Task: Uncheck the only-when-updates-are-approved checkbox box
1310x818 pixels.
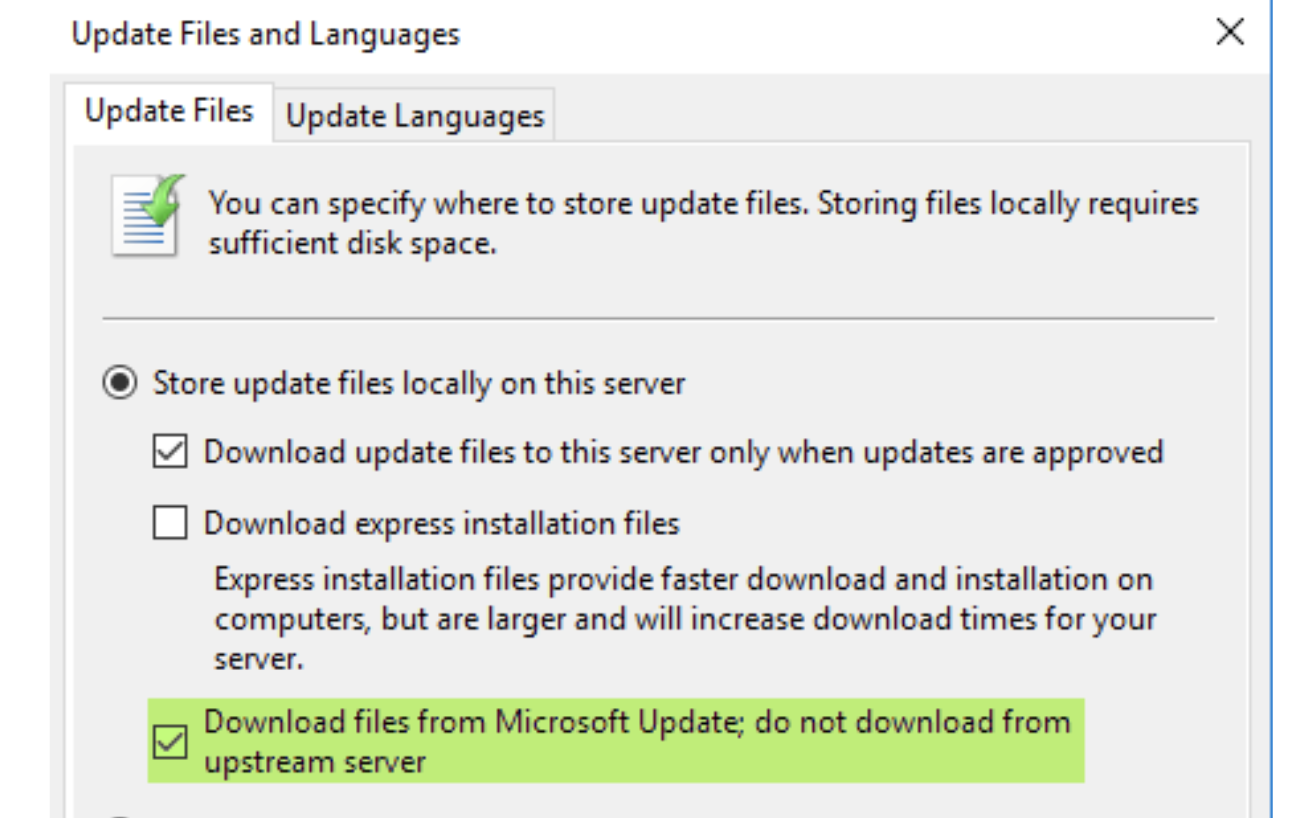Action: pyautogui.click(x=170, y=453)
